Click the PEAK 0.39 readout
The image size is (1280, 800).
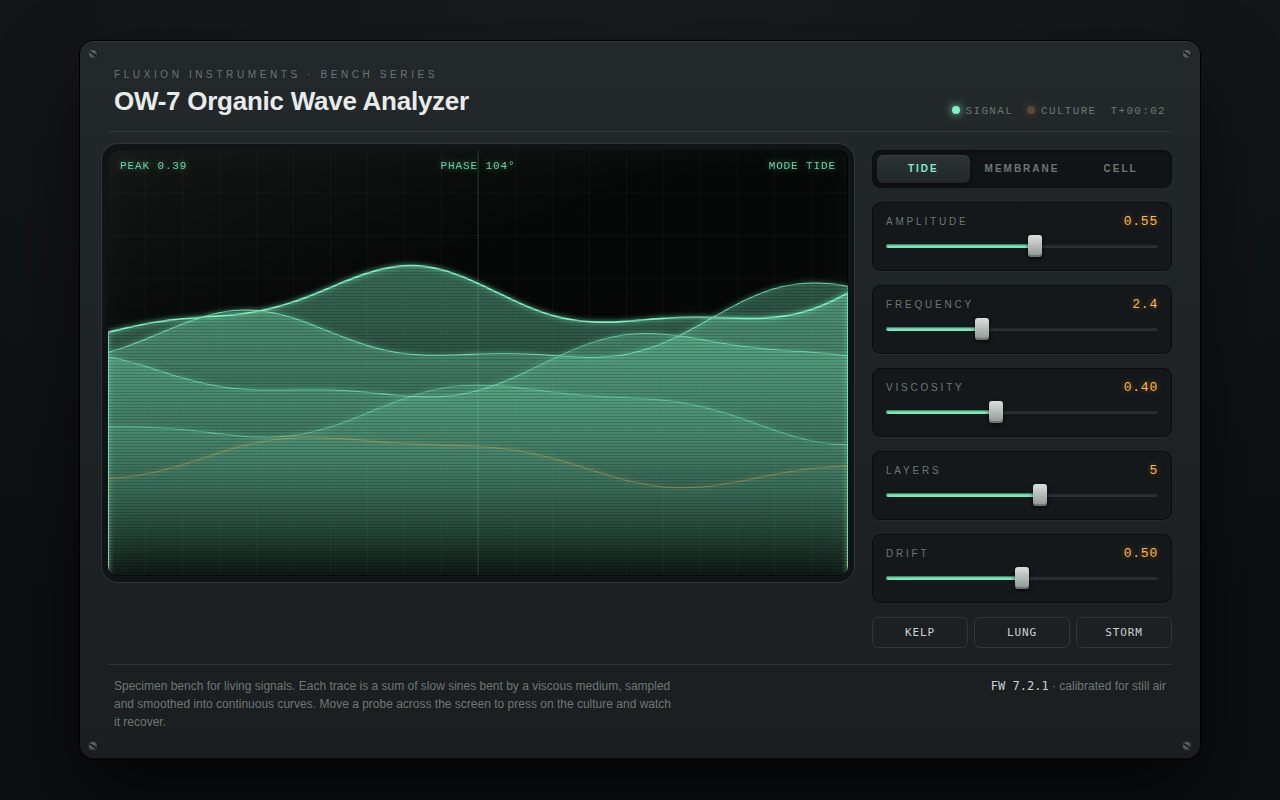pos(153,166)
